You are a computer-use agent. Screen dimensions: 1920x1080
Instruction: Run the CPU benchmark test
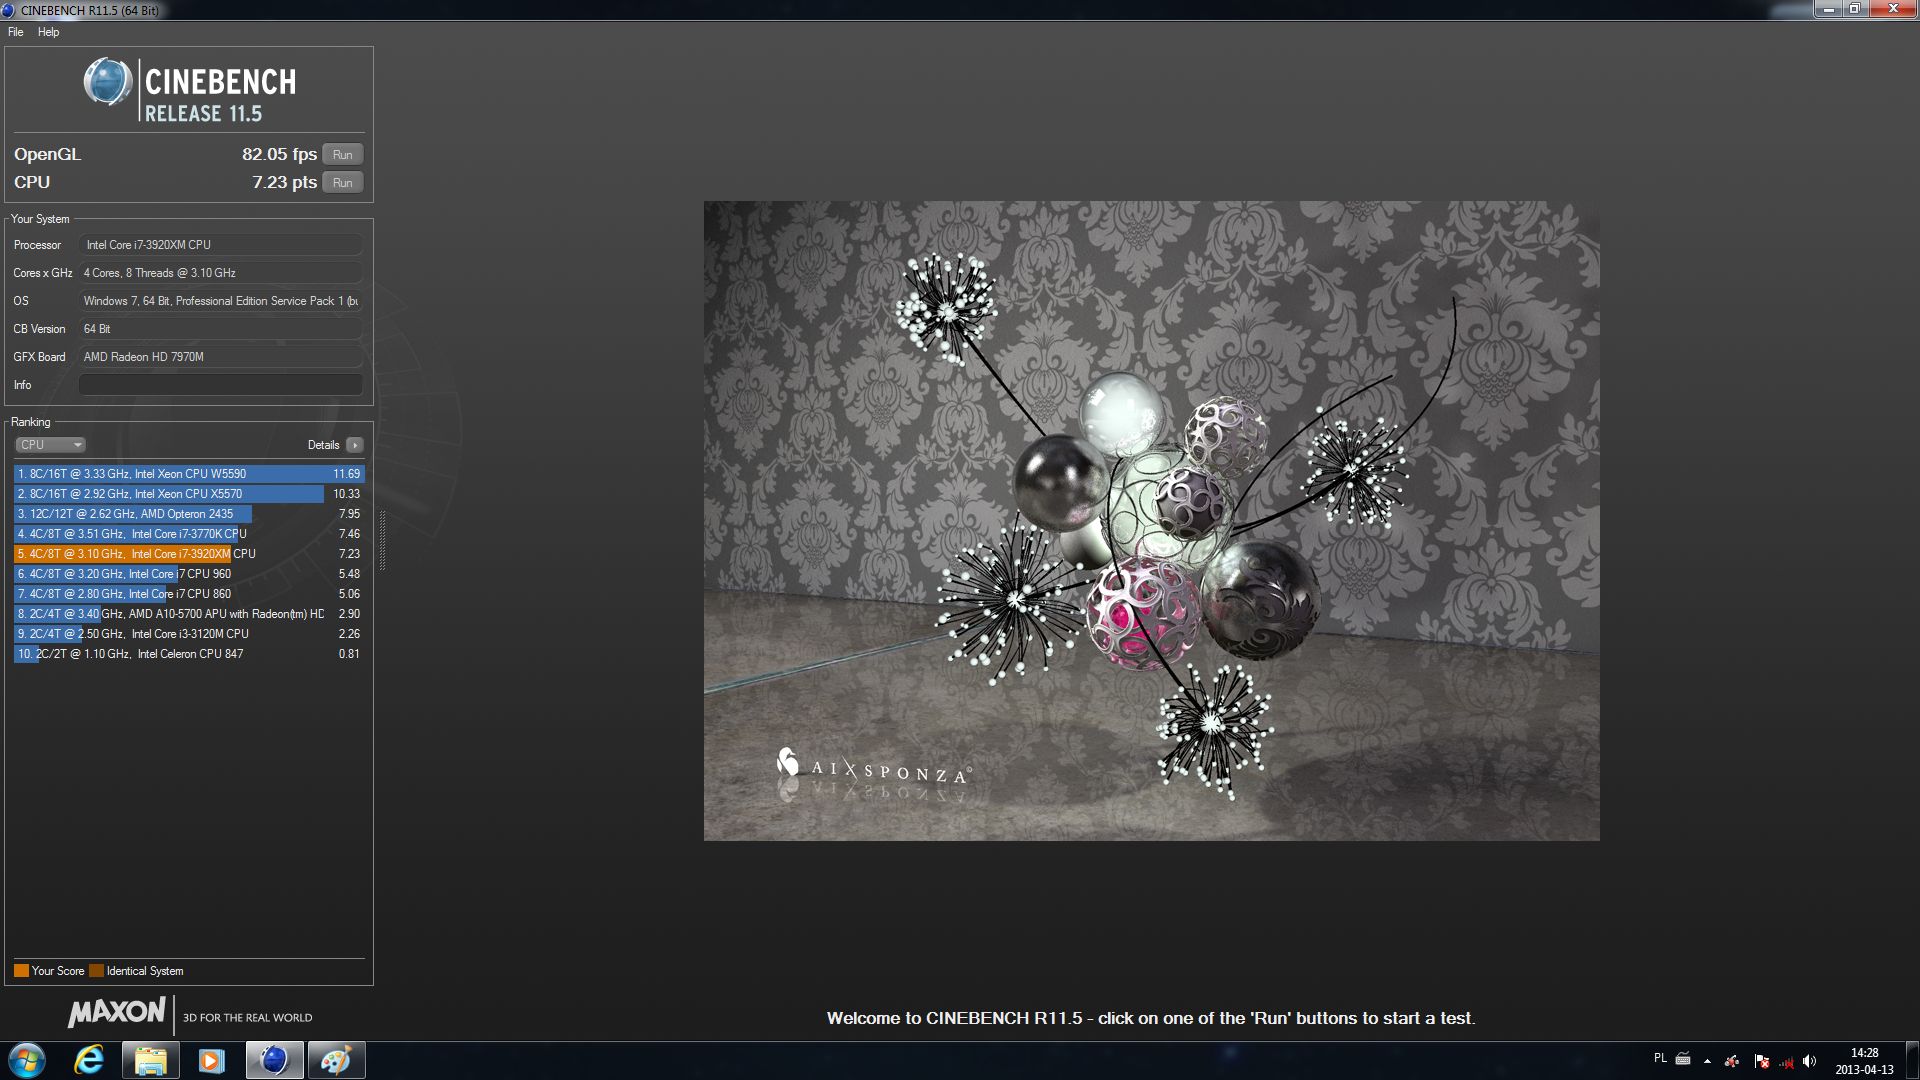coord(342,183)
